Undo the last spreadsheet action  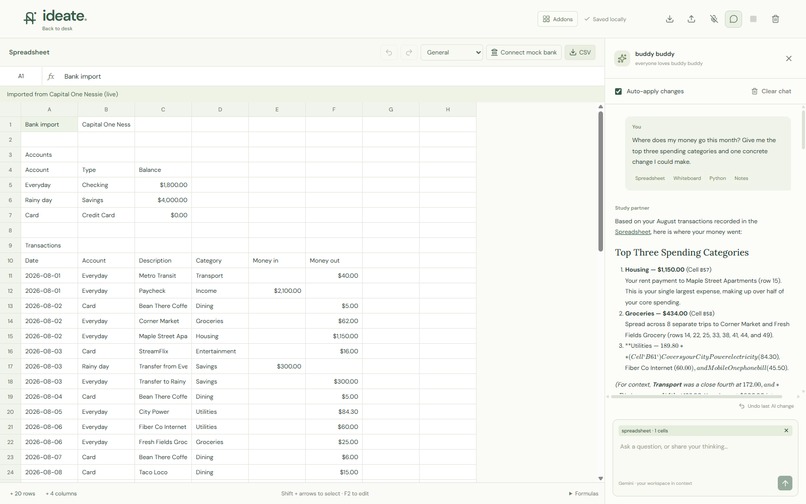coord(389,52)
